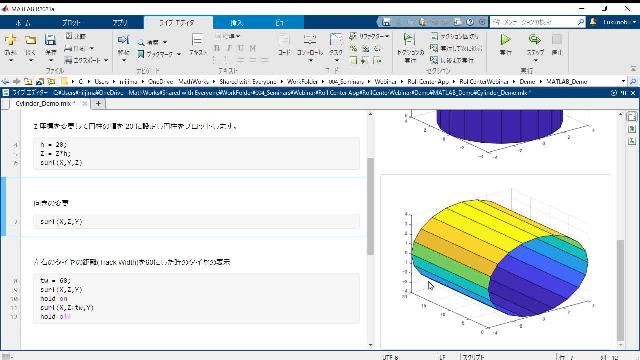The image size is (640, 360).
Task: Click the Compare (比較) files icon
Action: click(x=69, y=36)
